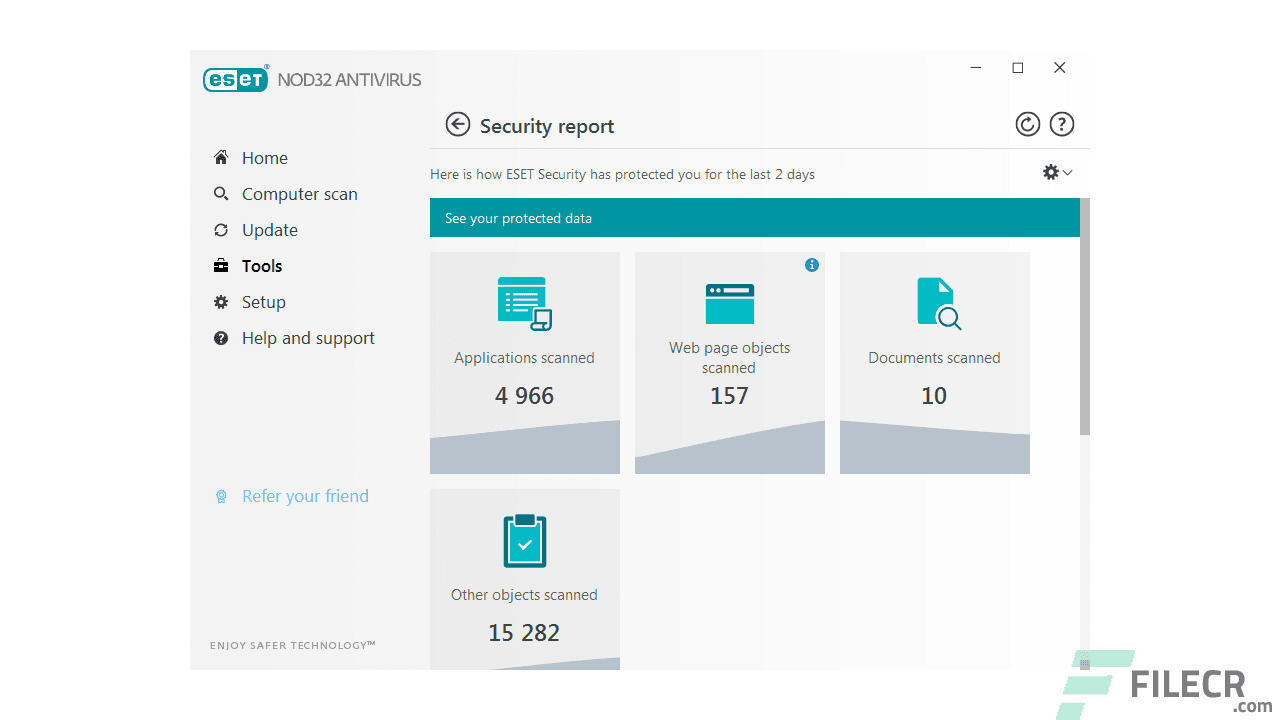Image resolution: width=1280 pixels, height=720 pixels.
Task: Open the Setup section
Action: click(263, 302)
